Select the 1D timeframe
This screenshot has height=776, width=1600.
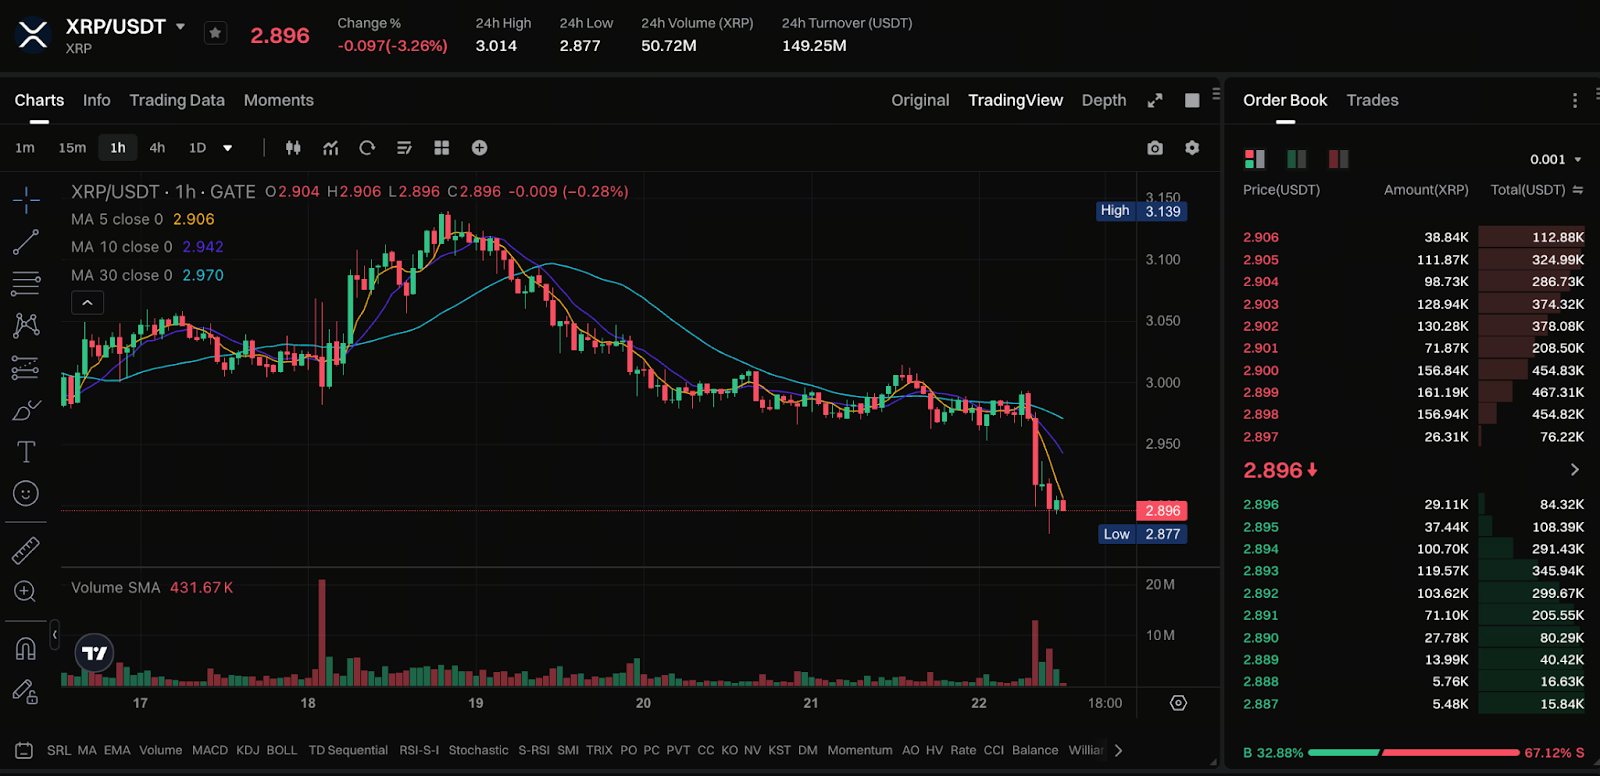coord(197,148)
